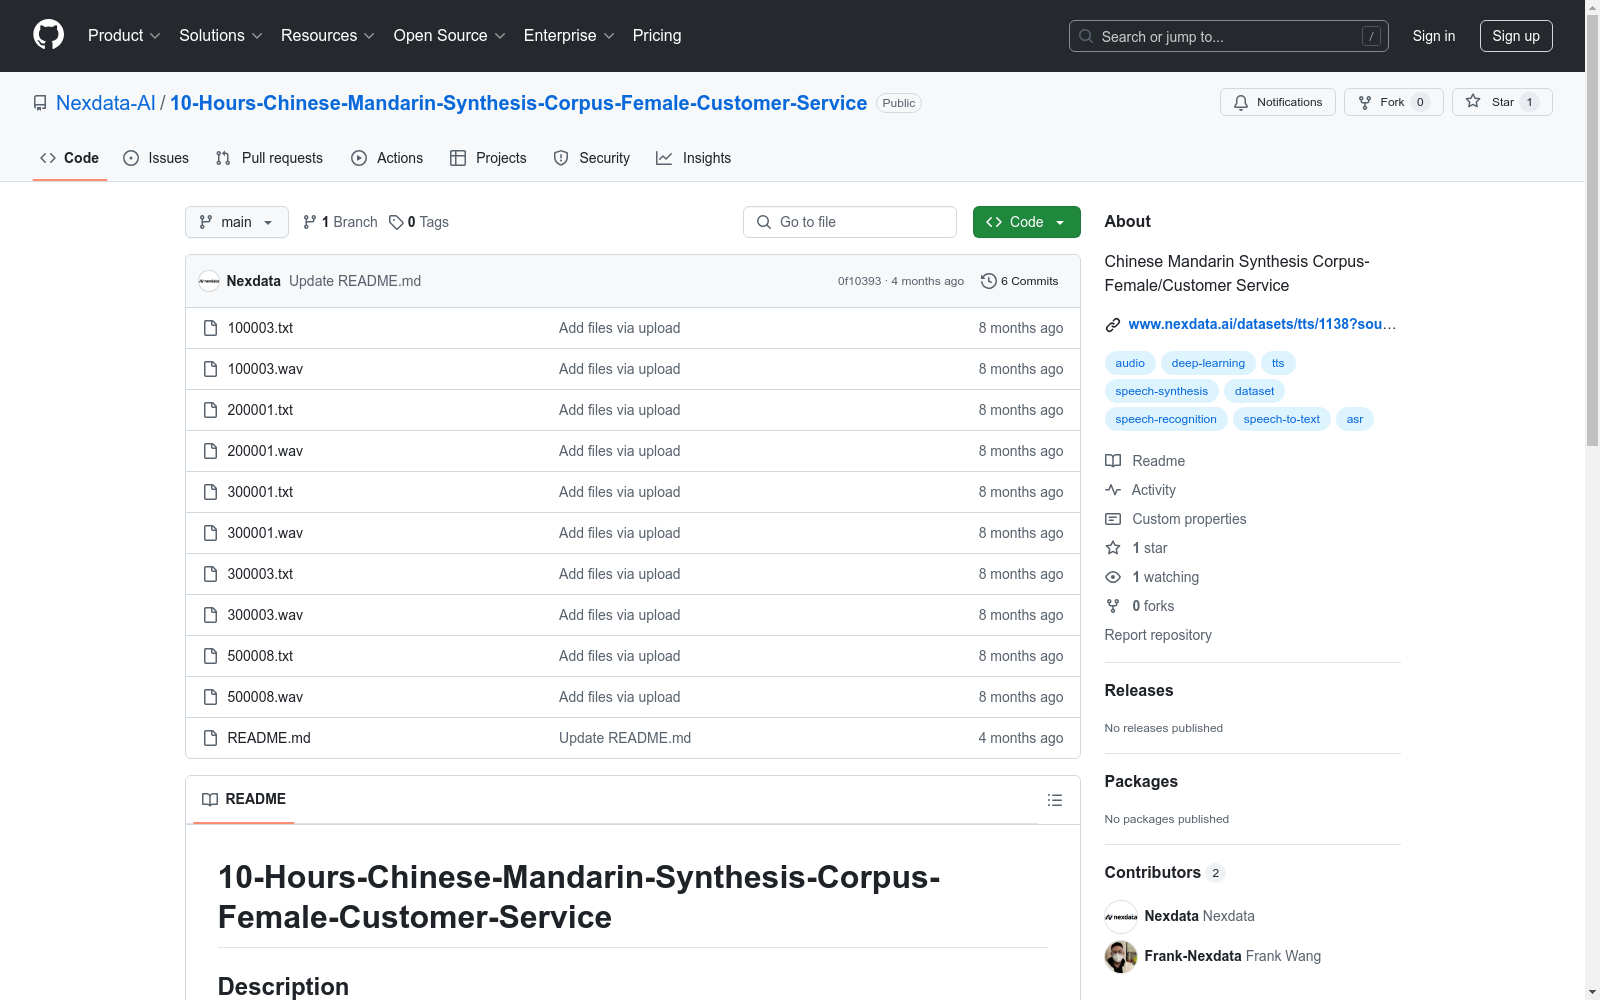Open file README.md

click(269, 738)
